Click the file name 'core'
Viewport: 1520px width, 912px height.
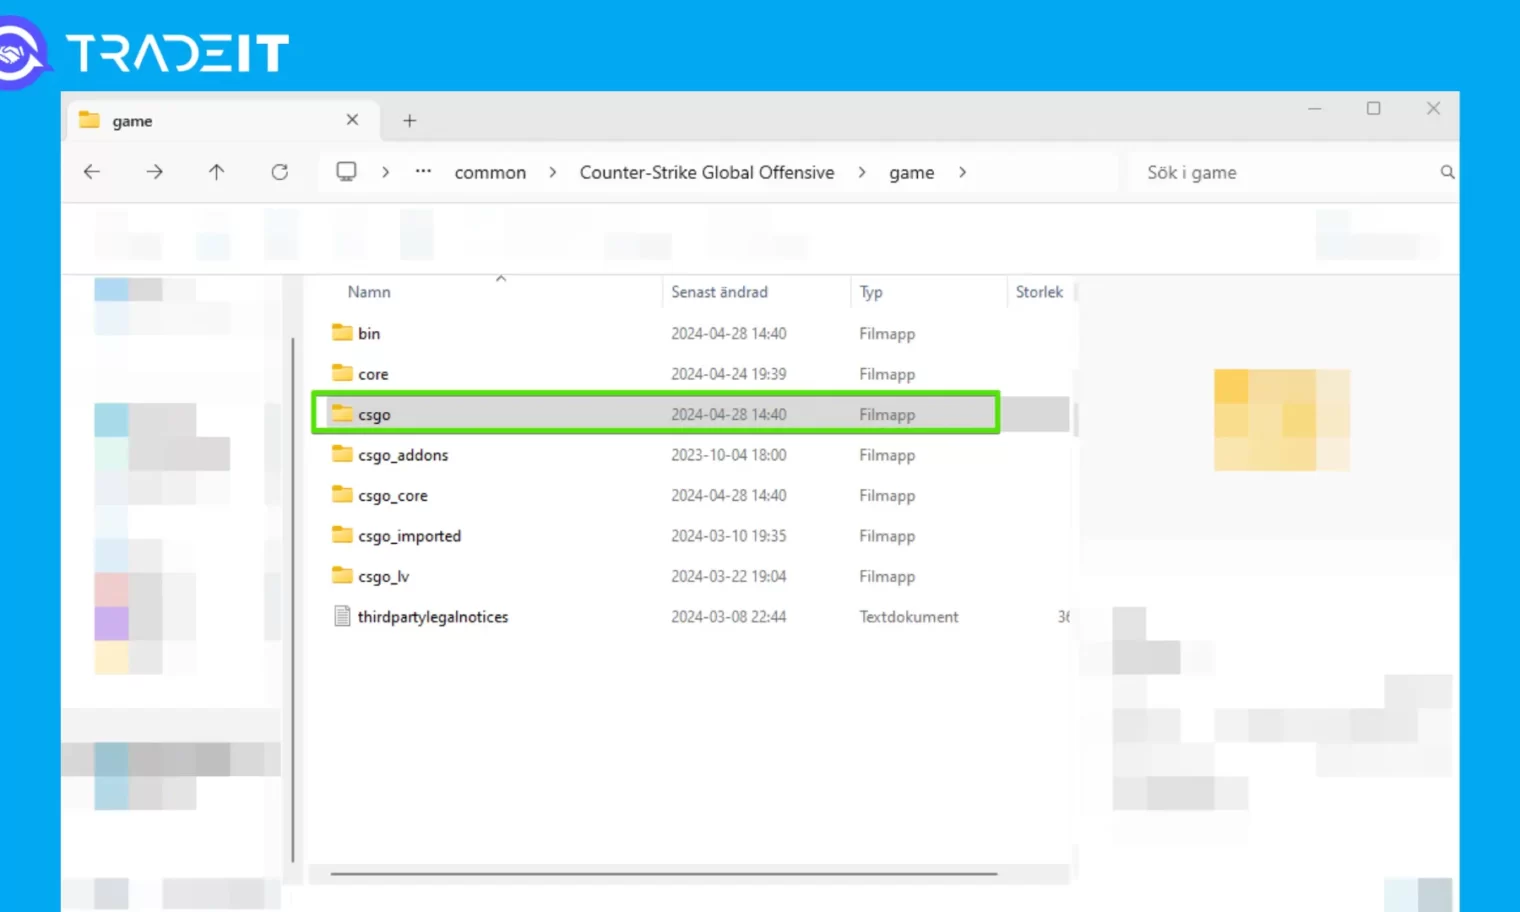pos(373,374)
